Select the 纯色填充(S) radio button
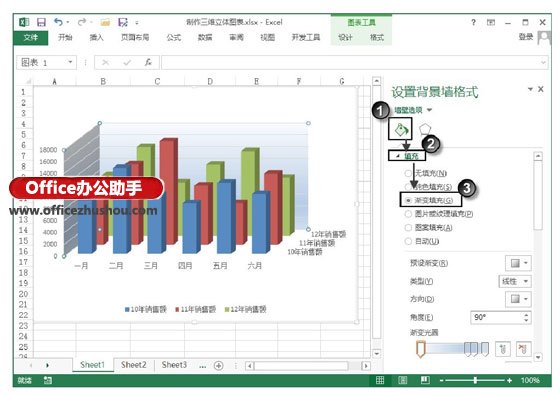 pyautogui.click(x=408, y=187)
